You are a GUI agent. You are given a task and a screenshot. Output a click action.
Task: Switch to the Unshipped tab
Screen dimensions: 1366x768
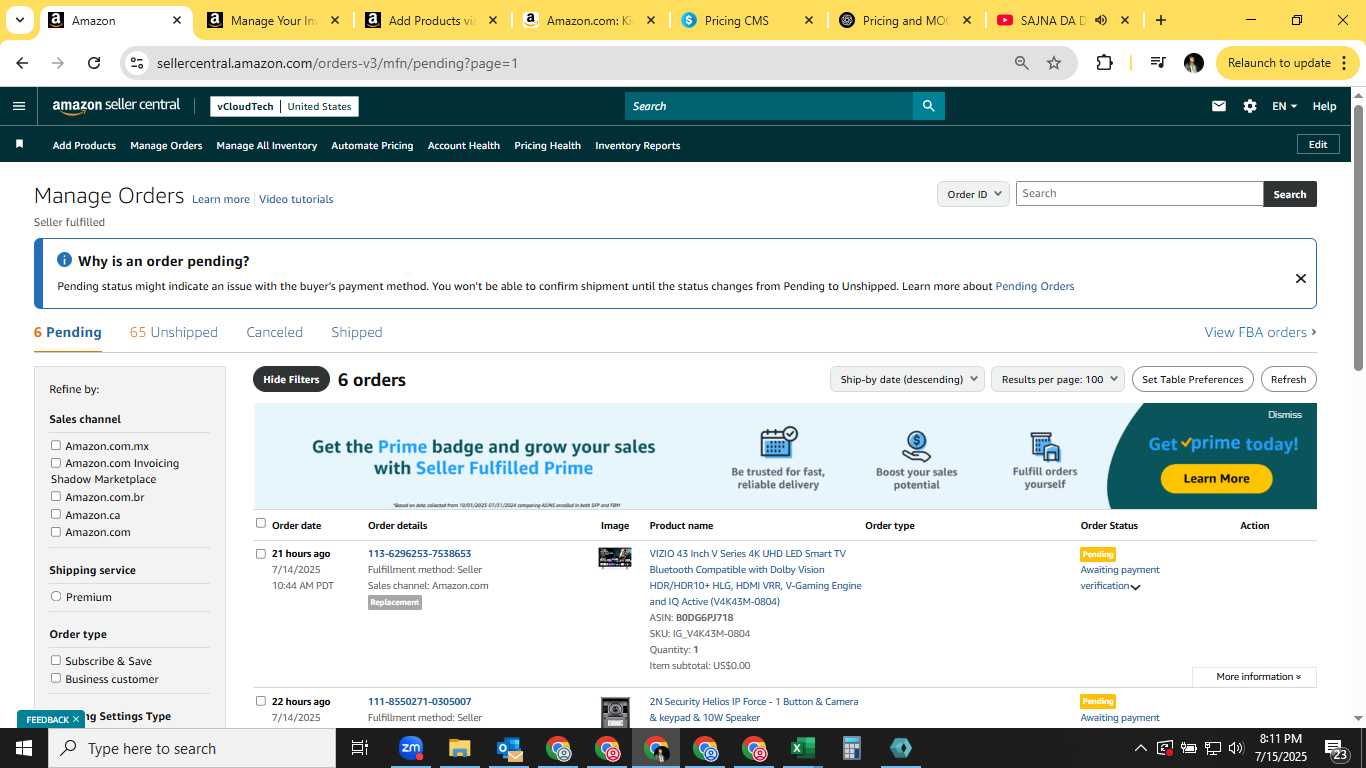[x=174, y=332]
